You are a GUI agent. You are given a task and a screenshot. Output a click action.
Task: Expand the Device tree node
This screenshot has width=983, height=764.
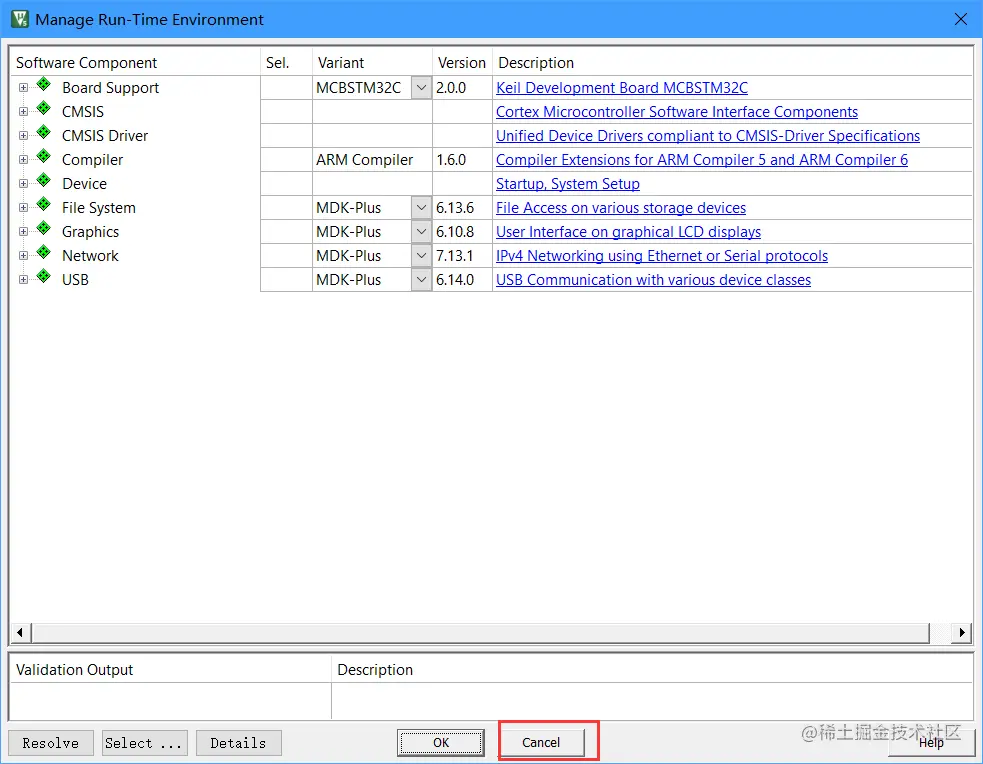point(23,184)
